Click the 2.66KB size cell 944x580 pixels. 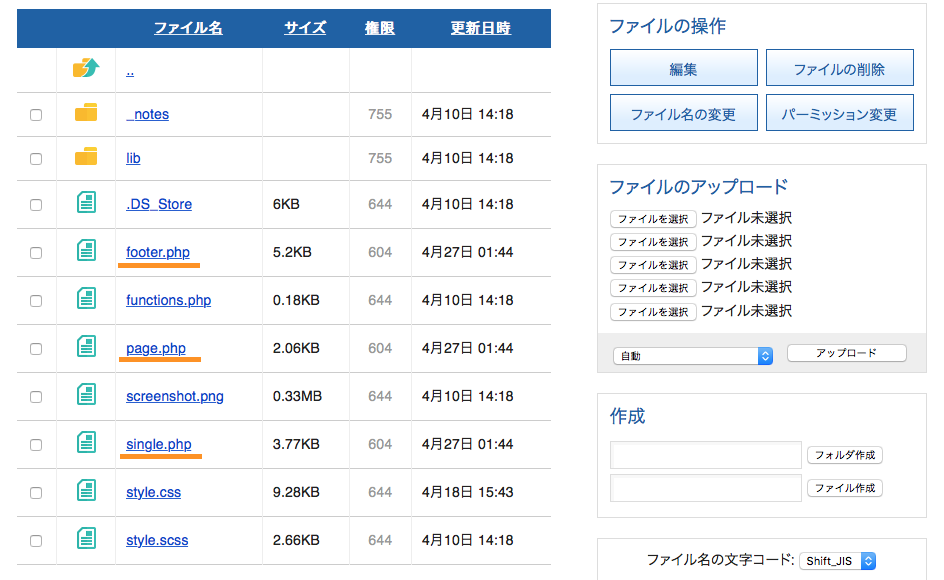(296, 540)
